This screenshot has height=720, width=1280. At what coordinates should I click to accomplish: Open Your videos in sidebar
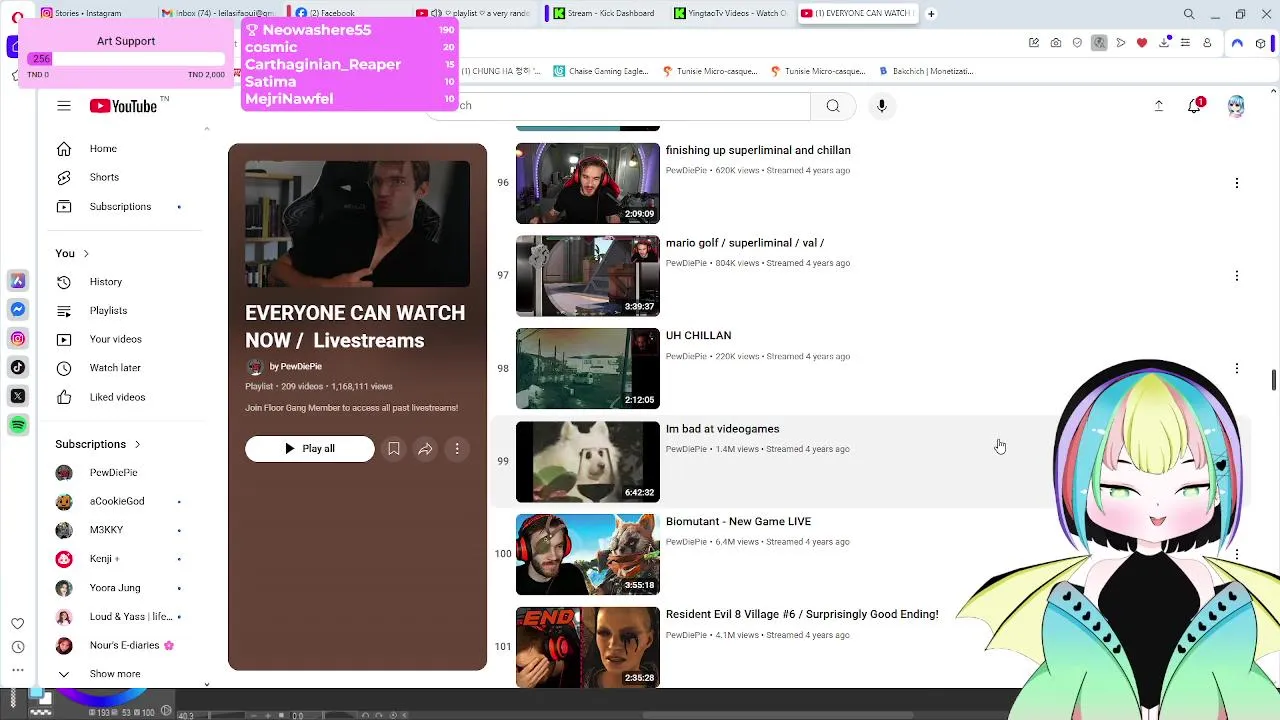(x=125, y=339)
